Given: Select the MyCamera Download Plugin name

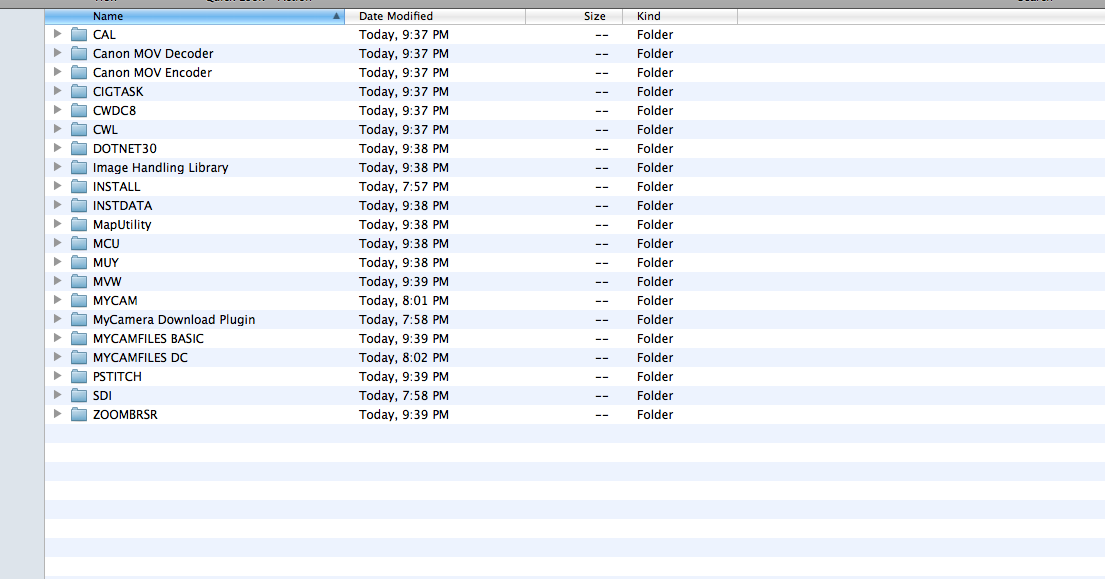Looking at the screenshot, I should 174,320.
